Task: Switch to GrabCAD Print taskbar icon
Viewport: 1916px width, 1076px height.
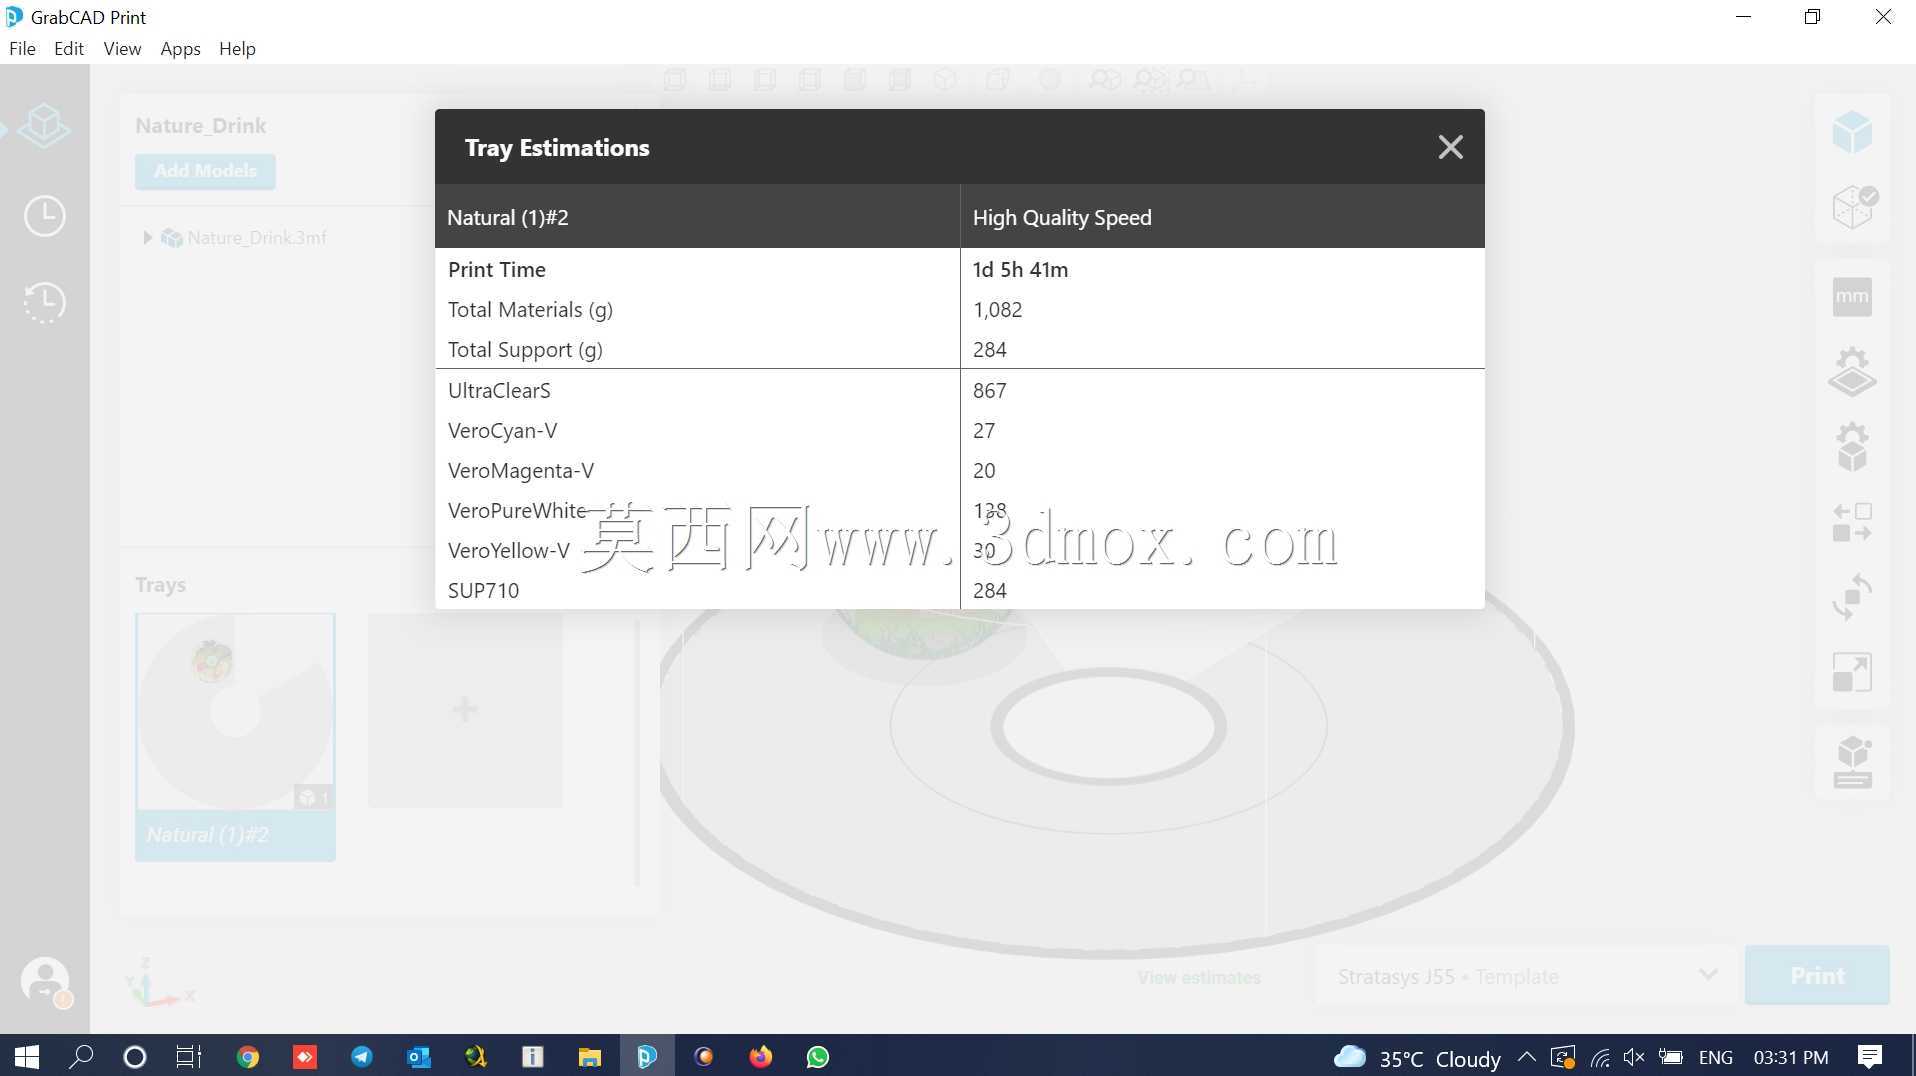Action: click(x=646, y=1056)
